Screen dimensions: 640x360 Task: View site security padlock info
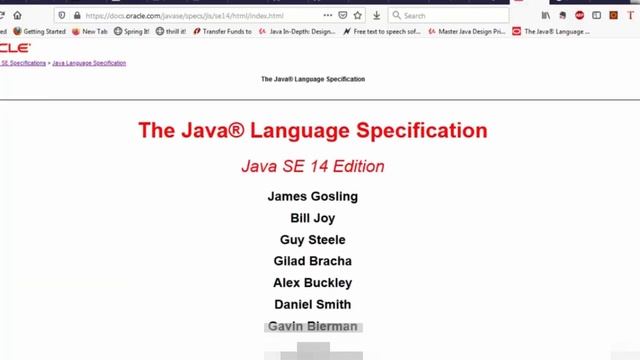(x=77, y=16)
